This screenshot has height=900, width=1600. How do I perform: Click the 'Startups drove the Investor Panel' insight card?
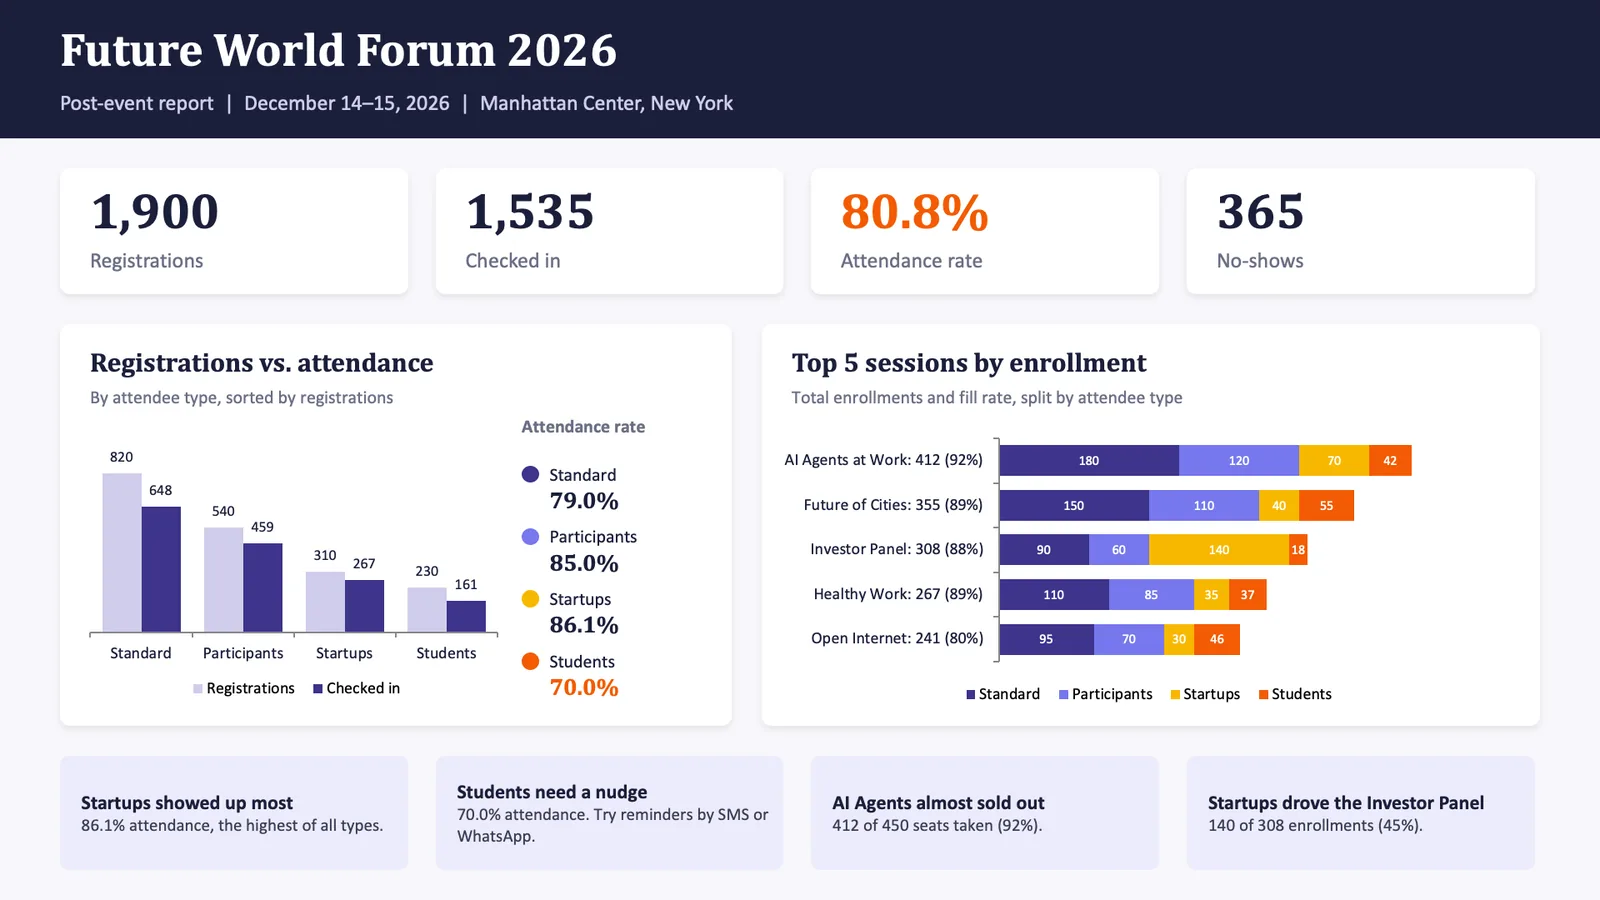pos(1360,813)
